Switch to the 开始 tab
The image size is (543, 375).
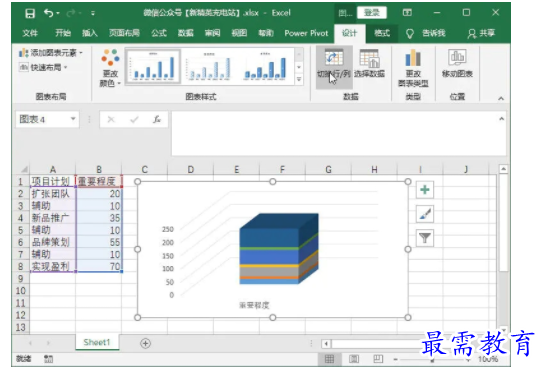click(x=63, y=33)
